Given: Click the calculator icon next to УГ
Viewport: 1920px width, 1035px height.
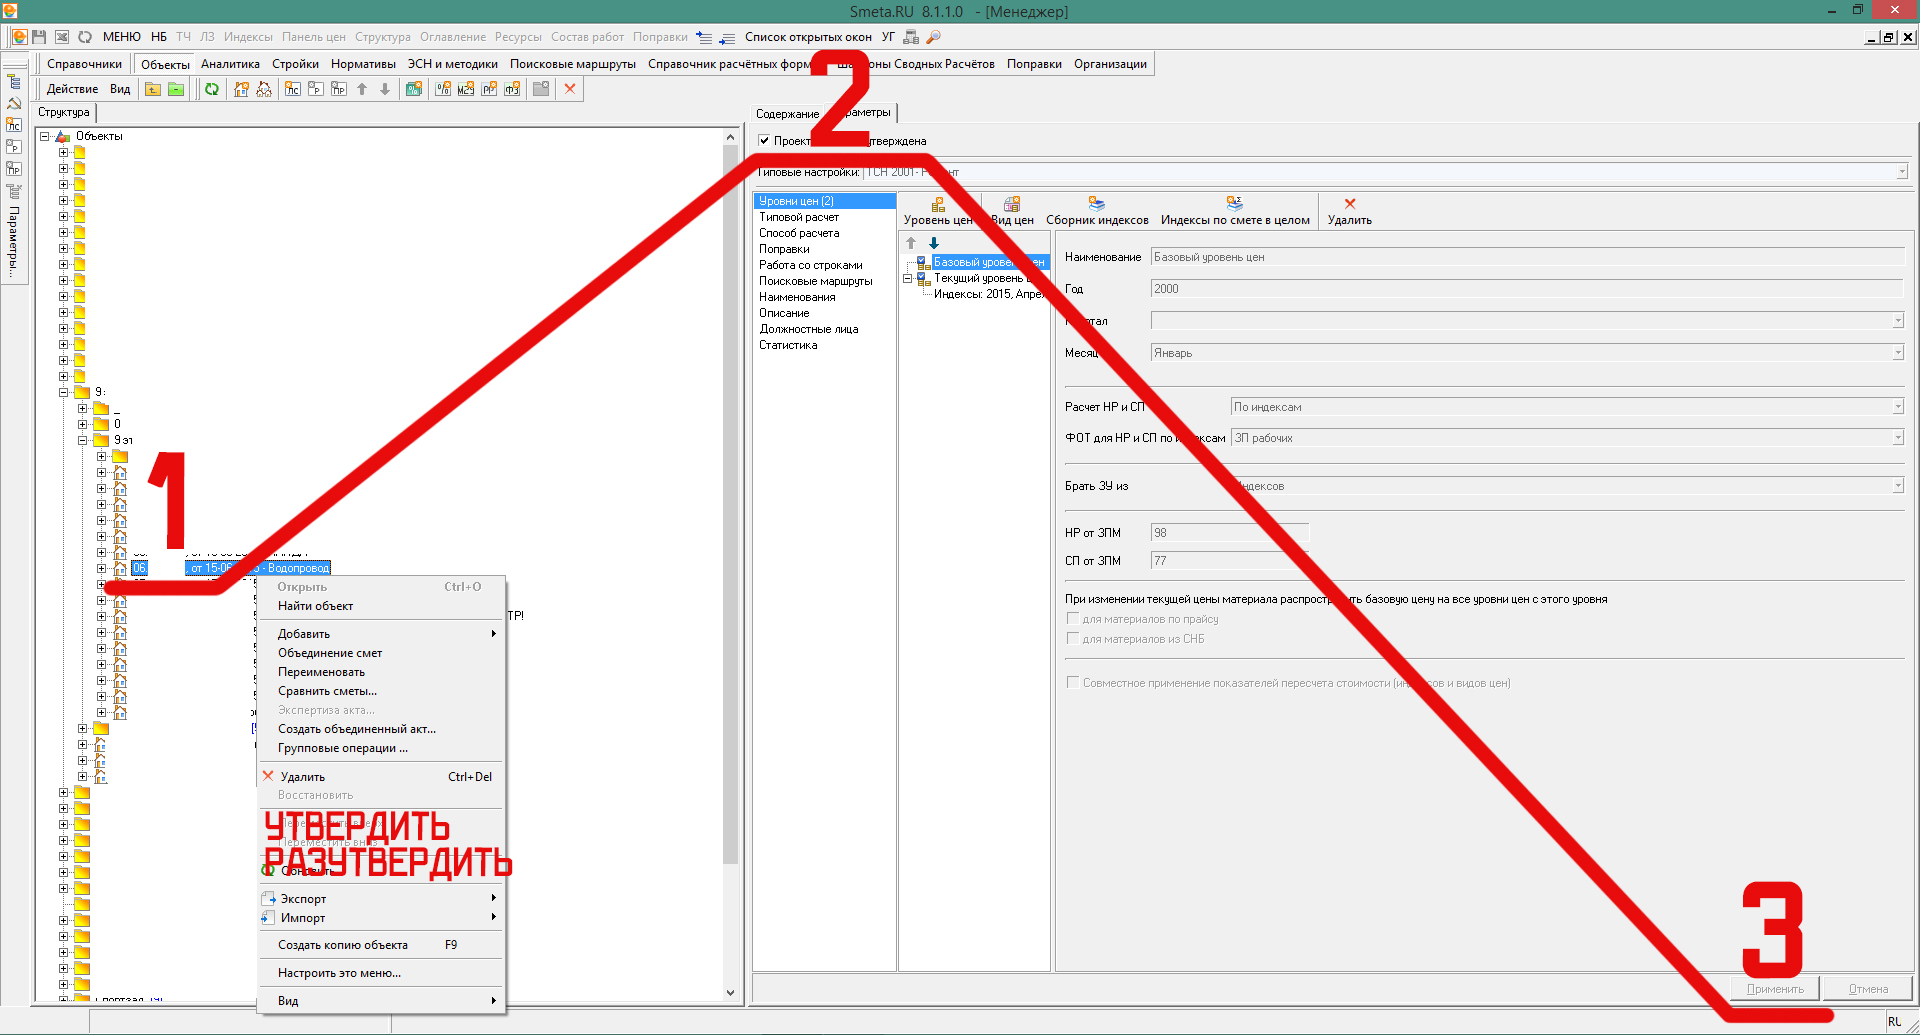Looking at the screenshot, I should tap(910, 37).
